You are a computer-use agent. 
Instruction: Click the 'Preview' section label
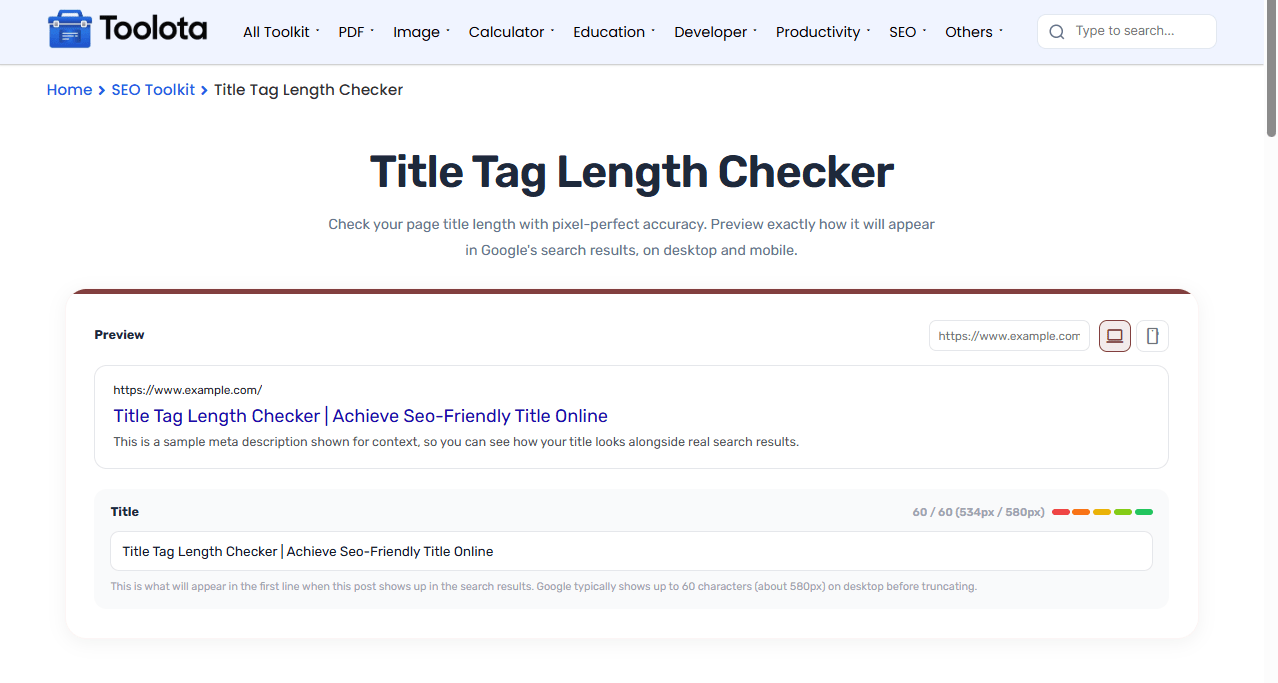(119, 335)
